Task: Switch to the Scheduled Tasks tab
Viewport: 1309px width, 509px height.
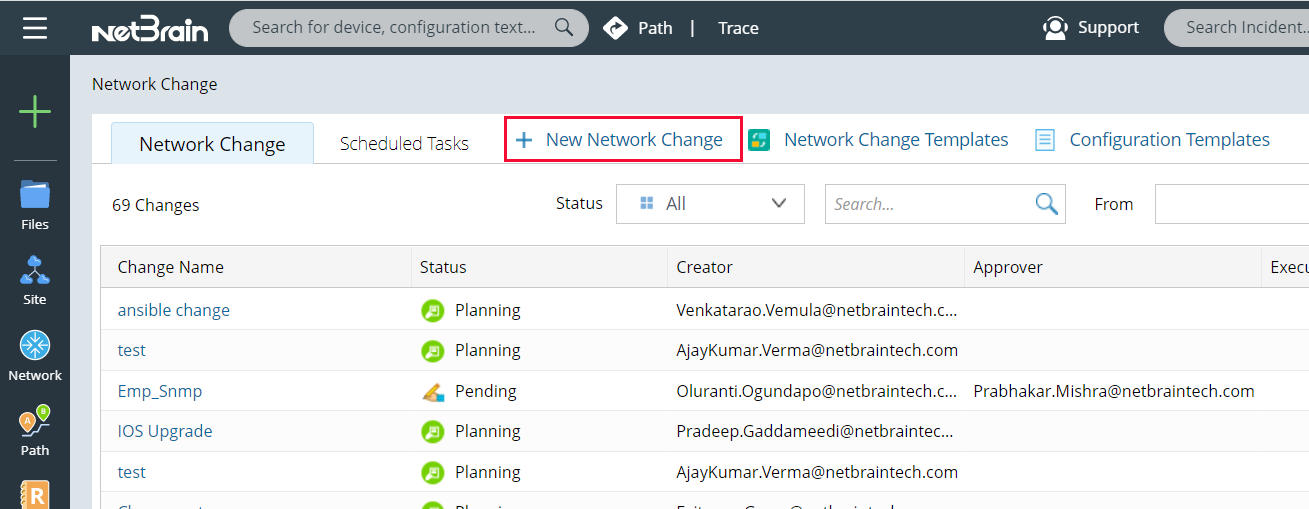Action: point(404,144)
